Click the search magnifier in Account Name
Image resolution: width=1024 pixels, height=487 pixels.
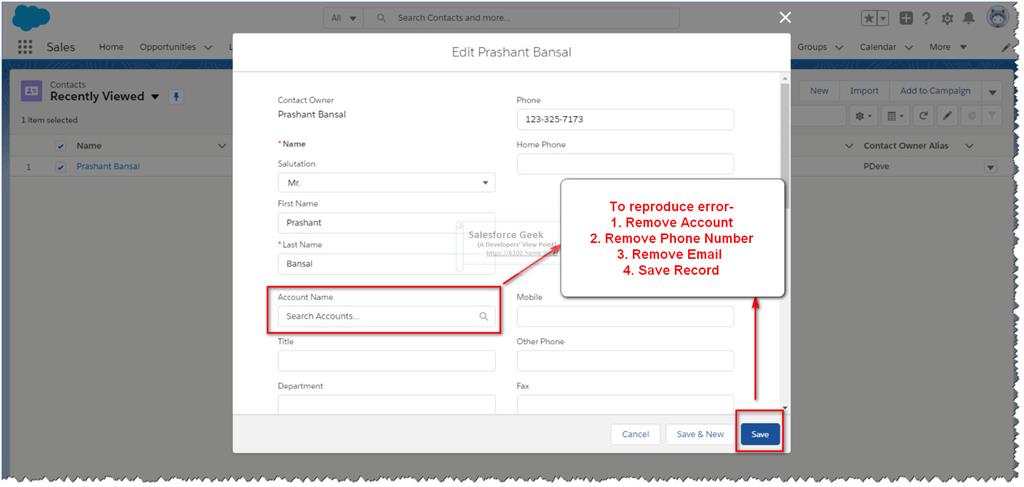tap(483, 316)
